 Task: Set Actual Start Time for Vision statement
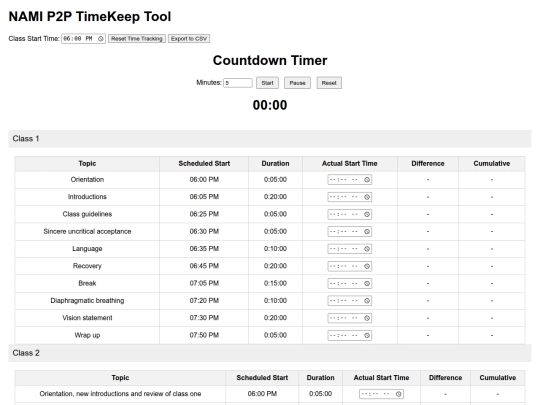click(350, 318)
